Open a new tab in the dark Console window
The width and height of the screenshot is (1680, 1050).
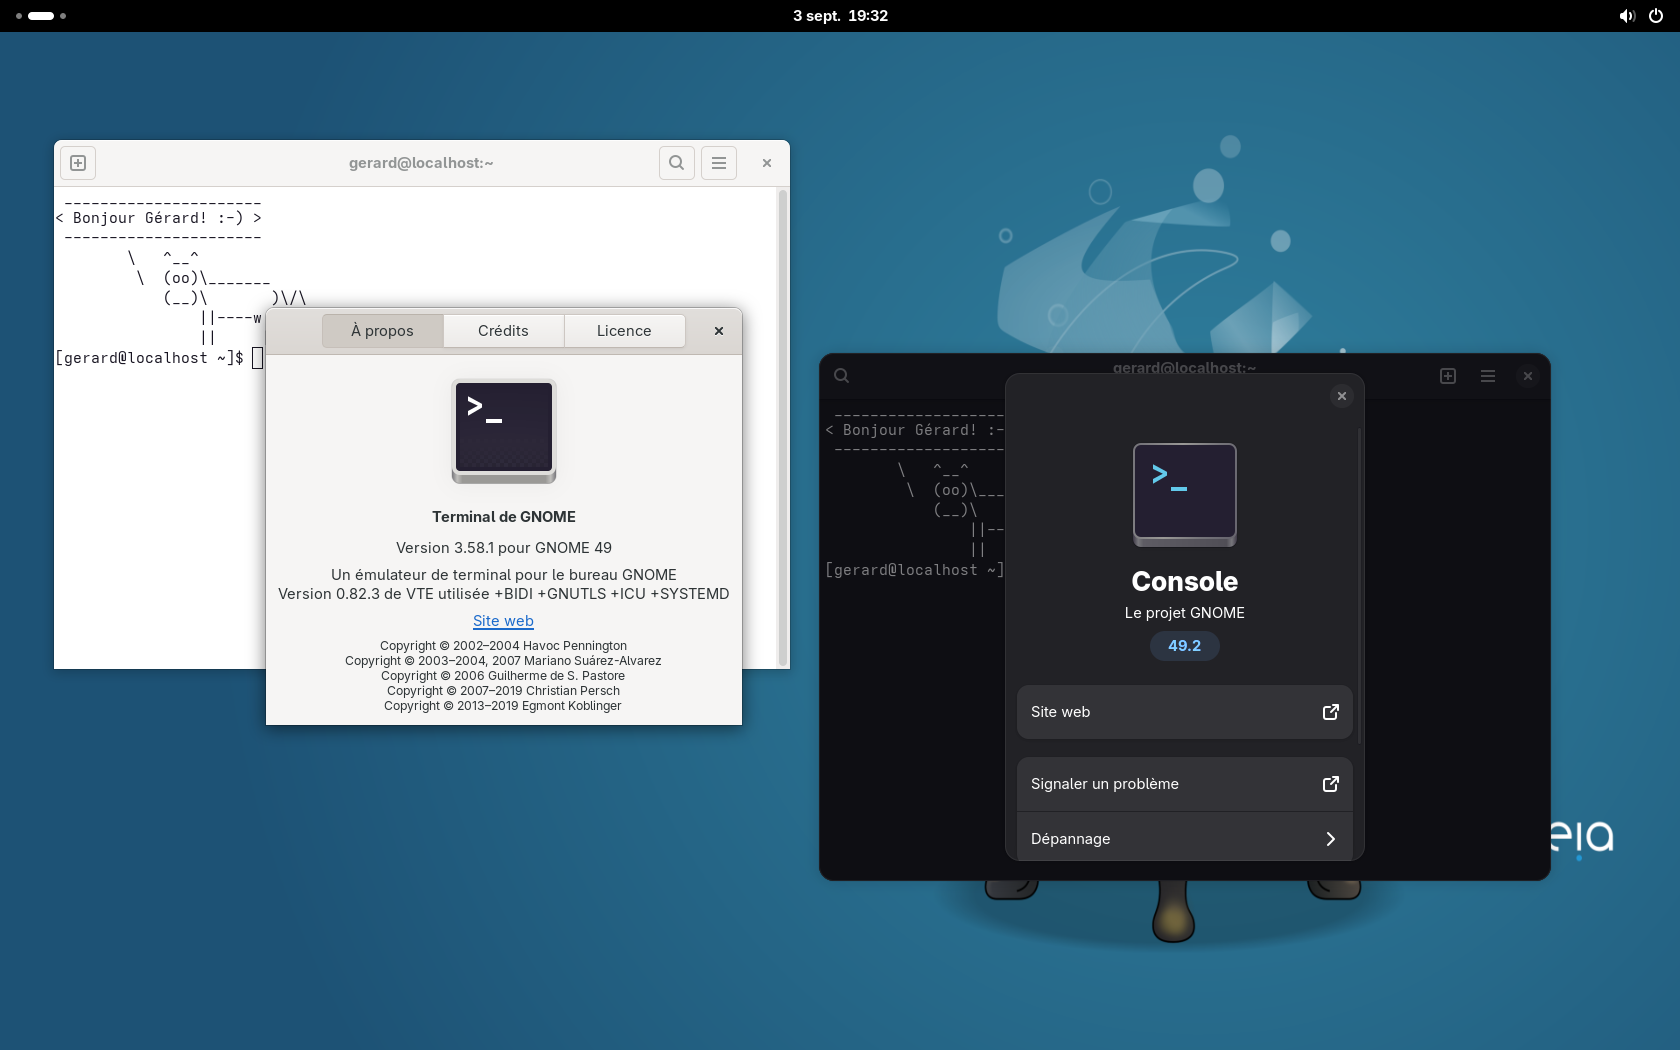tap(1448, 376)
